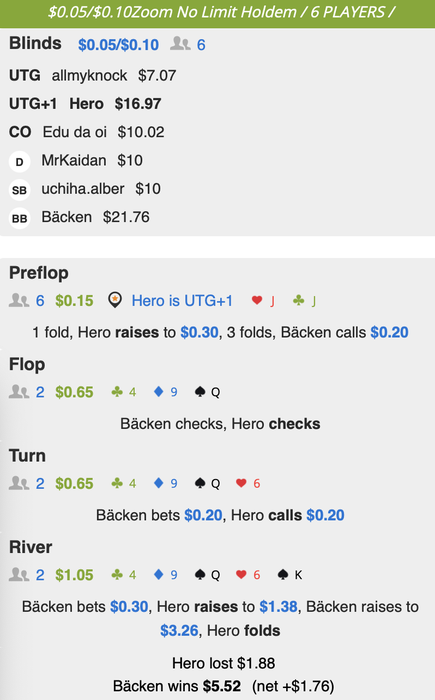Click the Queen of spades on the flop
435x700 pixels.
coord(207,392)
